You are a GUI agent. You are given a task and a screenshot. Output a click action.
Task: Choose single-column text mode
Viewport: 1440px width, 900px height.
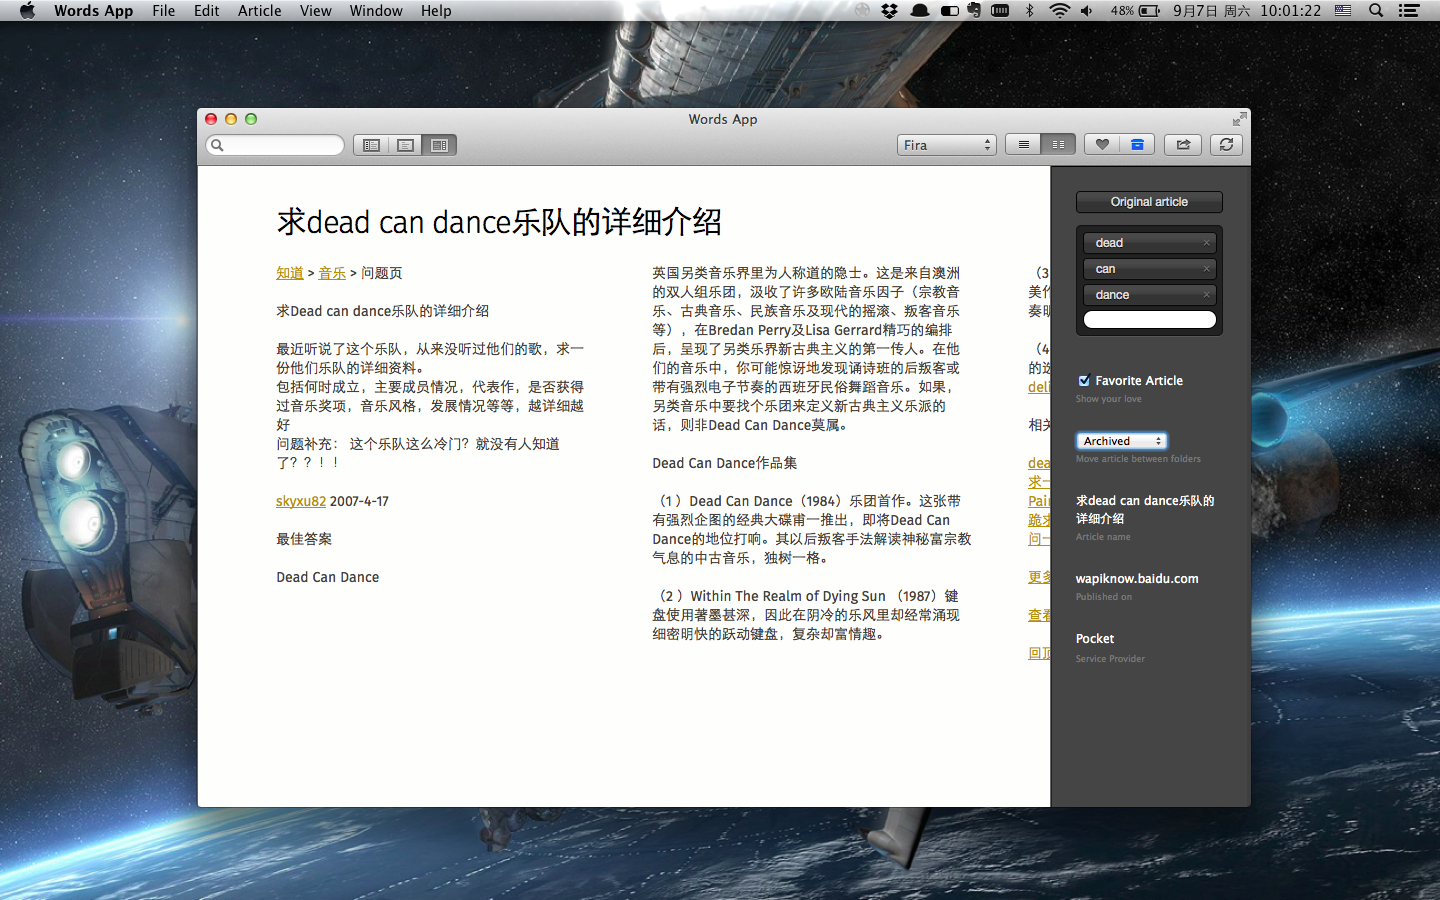pos(1023,145)
